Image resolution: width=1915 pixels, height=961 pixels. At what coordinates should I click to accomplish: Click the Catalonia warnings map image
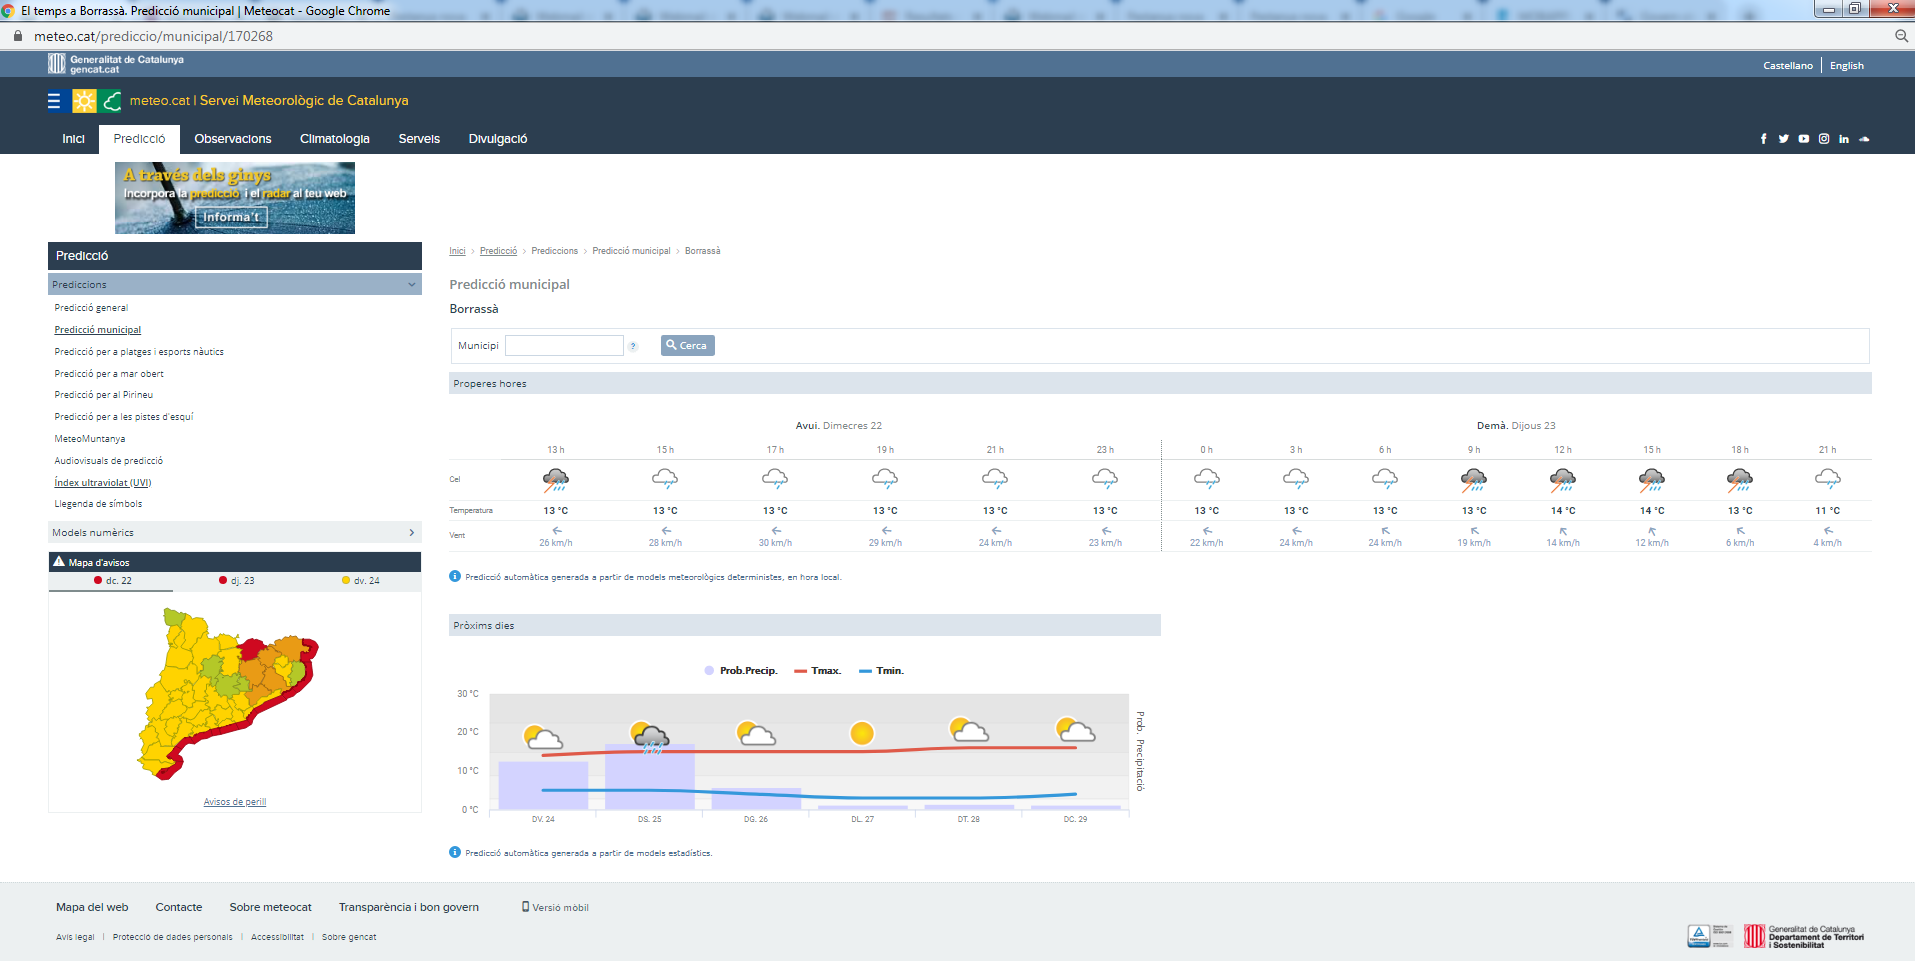click(228, 693)
